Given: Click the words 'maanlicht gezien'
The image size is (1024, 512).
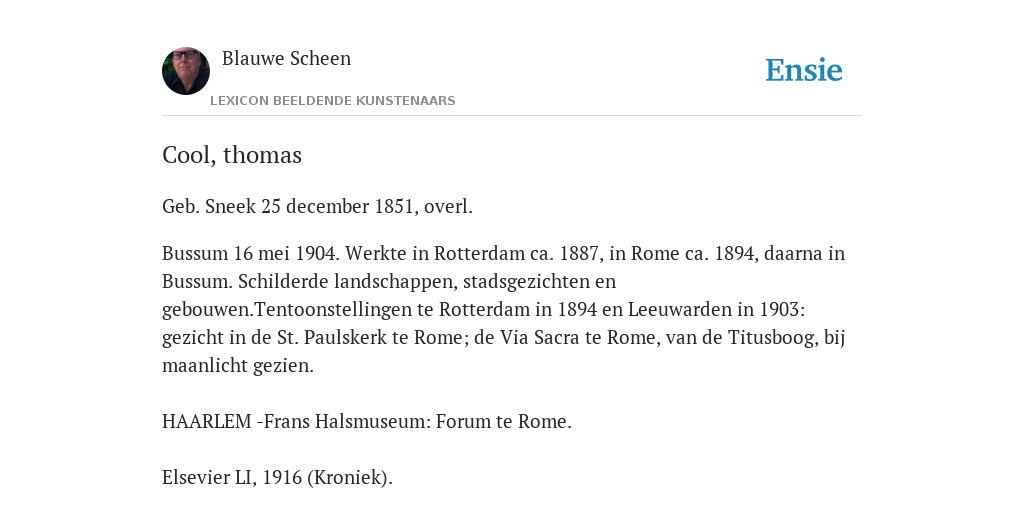Looking at the screenshot, I should 236,366.
